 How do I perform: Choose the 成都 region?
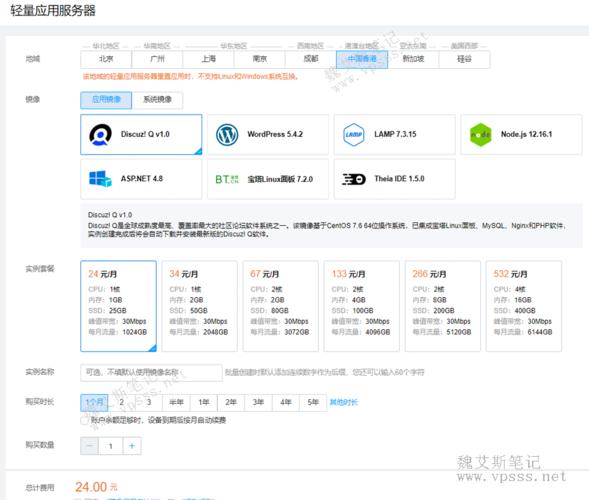click(311, 59)
